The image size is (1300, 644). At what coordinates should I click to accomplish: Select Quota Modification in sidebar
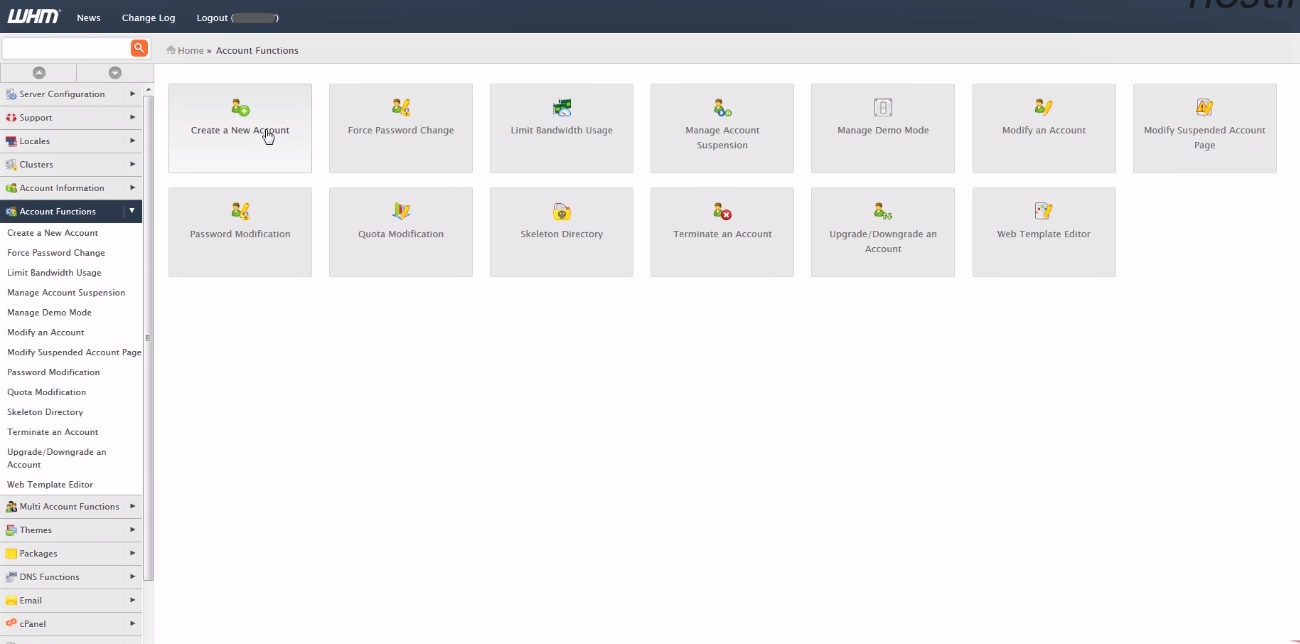click(x=47, y=392)
